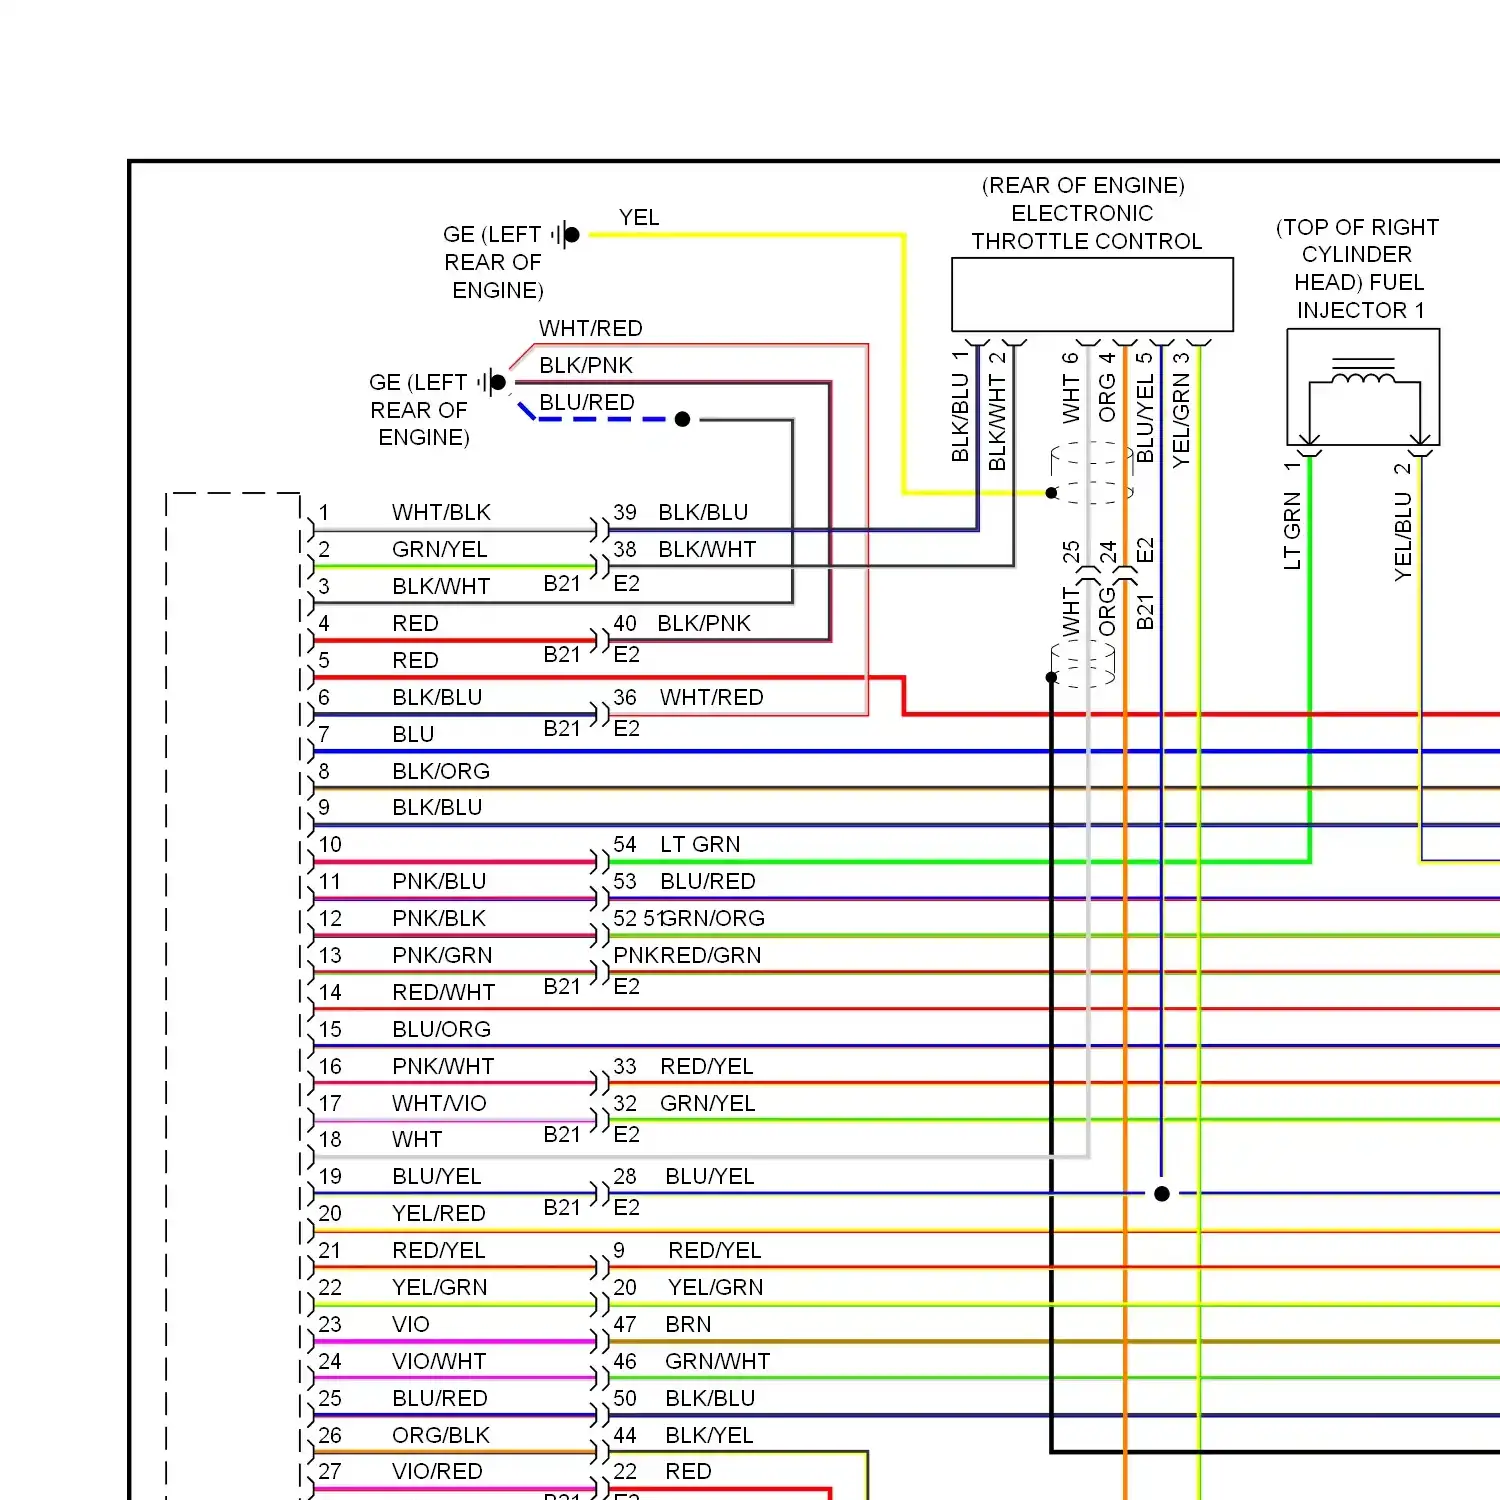The image size is (1500, 1500).
Task: Click pin 20 'YEL/RED' label
Action: coord(439,1213)
